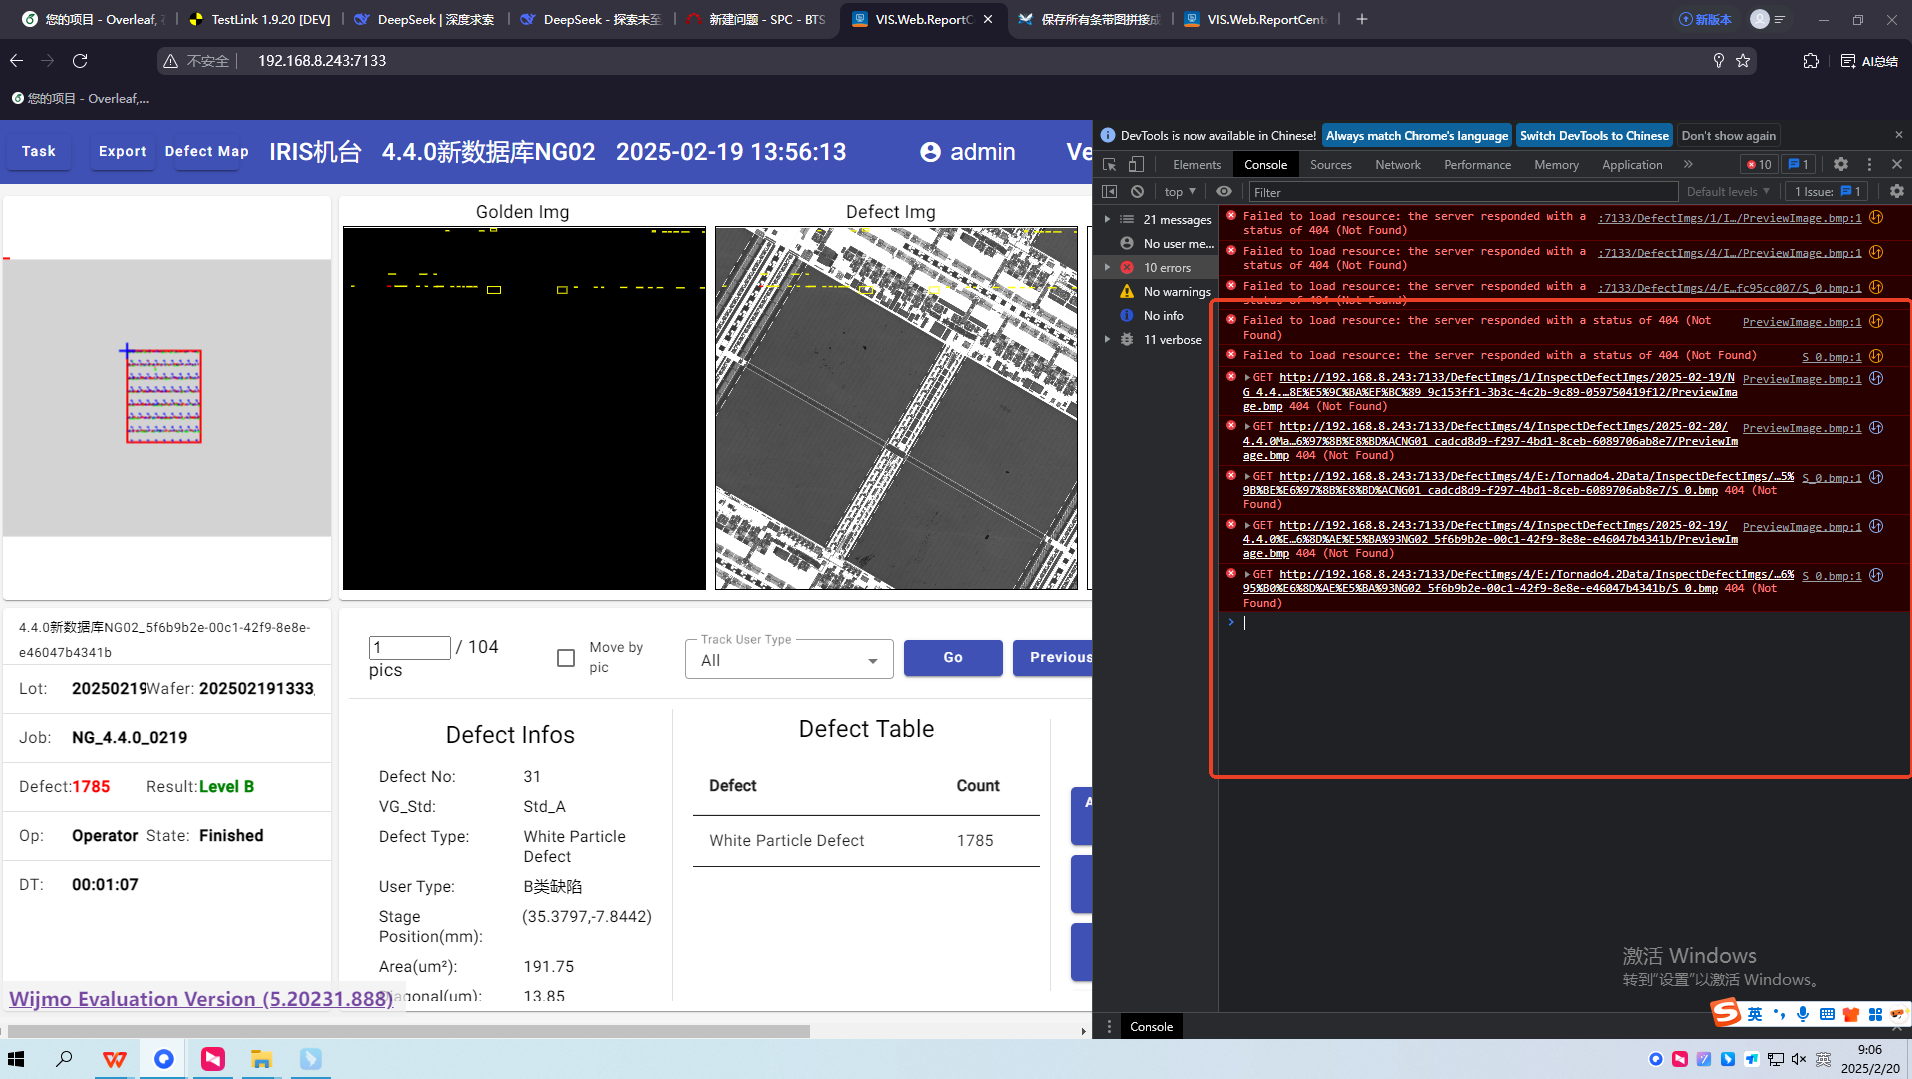
Task: Switch to TestLink 1.9.20 browser tab
Action: (x=260, y=19)
